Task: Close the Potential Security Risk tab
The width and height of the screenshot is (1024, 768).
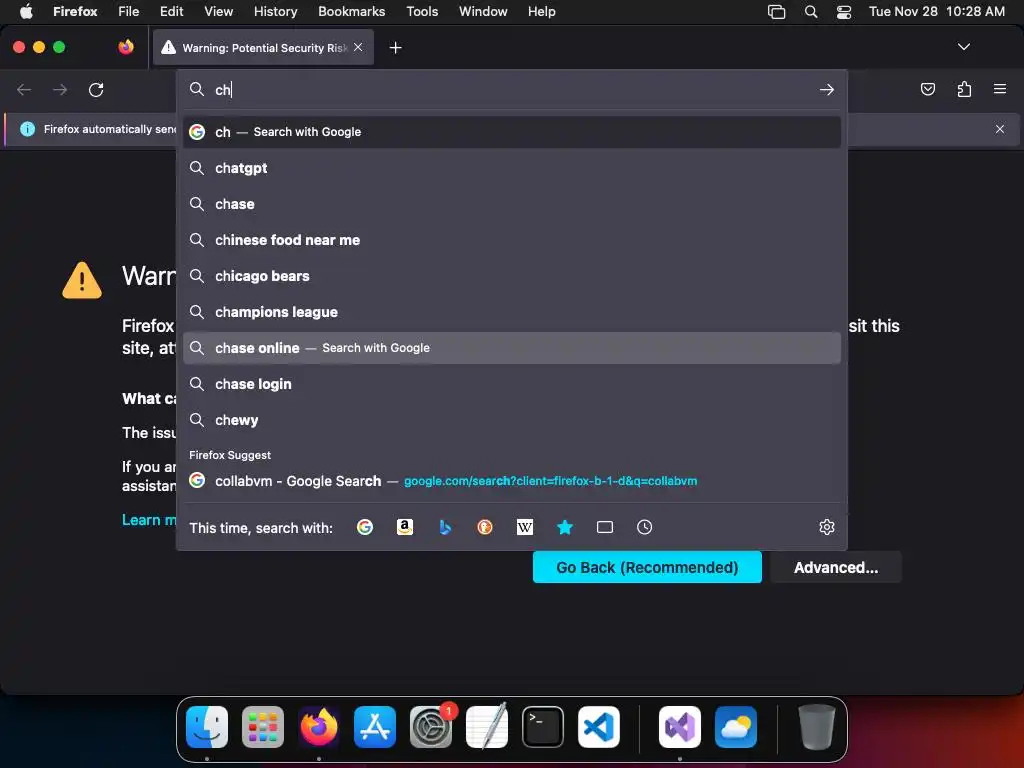Action: 358,47
